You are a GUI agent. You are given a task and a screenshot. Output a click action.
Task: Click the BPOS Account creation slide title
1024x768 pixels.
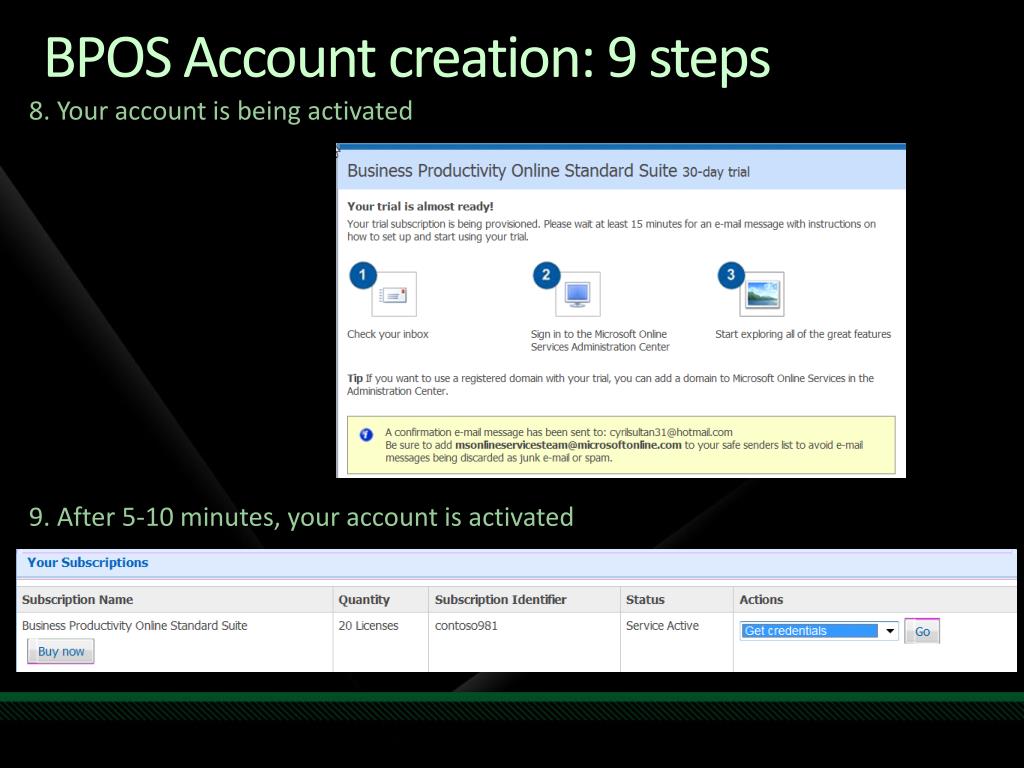(408, 58)
